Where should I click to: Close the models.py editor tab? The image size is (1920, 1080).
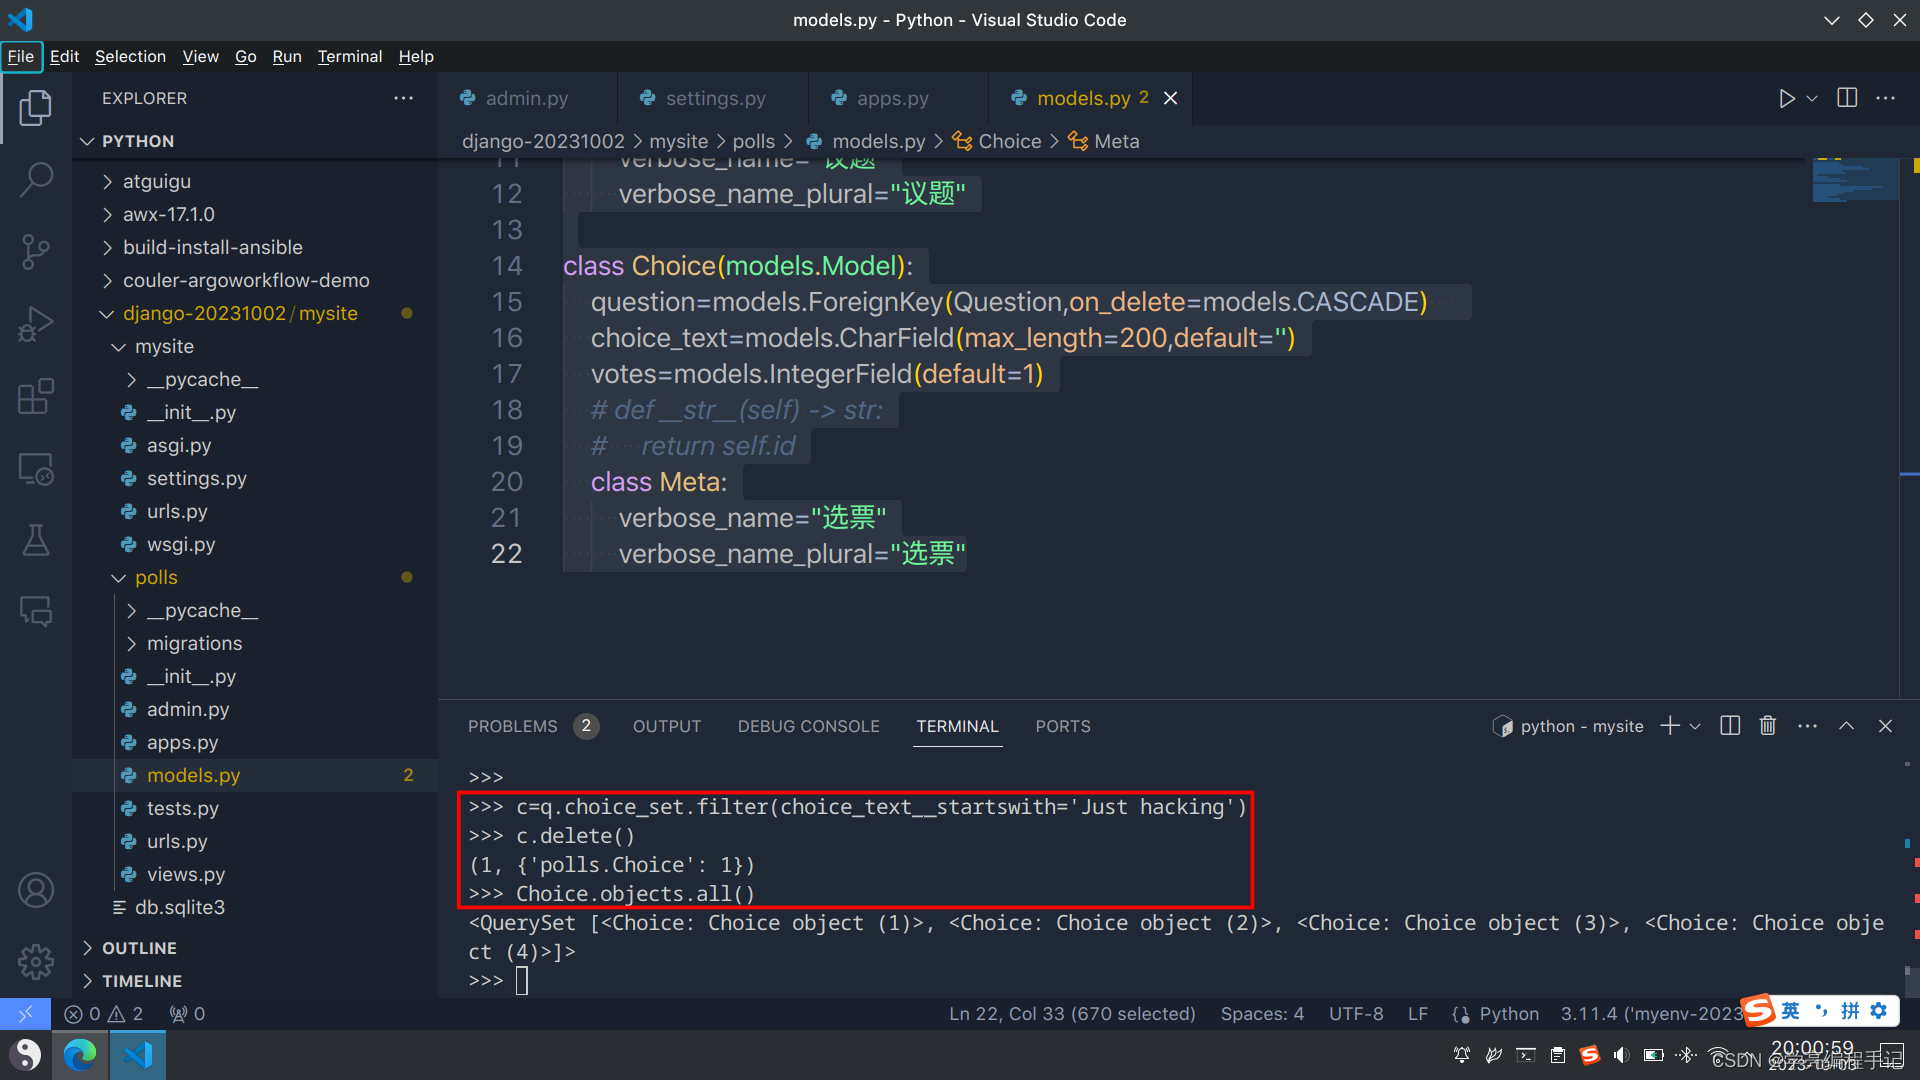[x=1170, y=98]
